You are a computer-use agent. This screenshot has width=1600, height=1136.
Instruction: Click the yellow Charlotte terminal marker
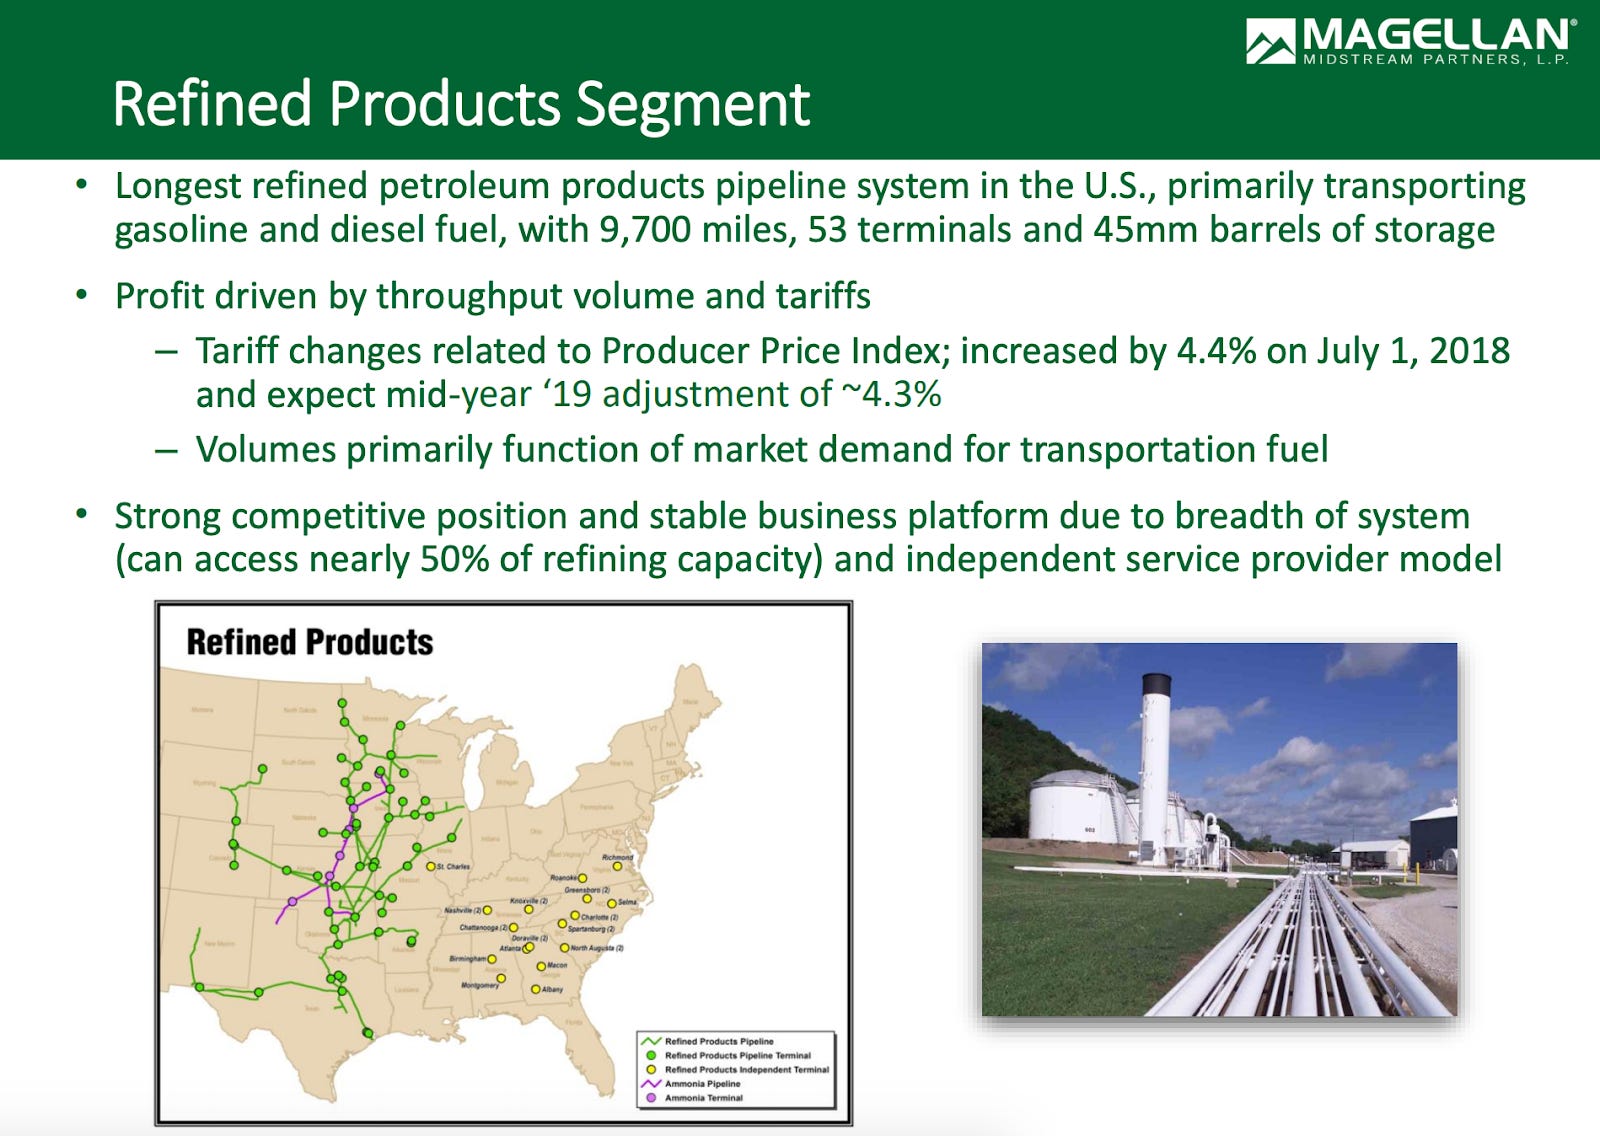coord(575,915)
